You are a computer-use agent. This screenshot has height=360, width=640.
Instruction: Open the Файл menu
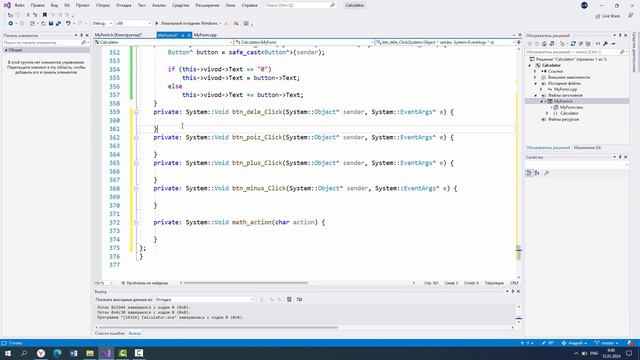[x=20, y=5]
